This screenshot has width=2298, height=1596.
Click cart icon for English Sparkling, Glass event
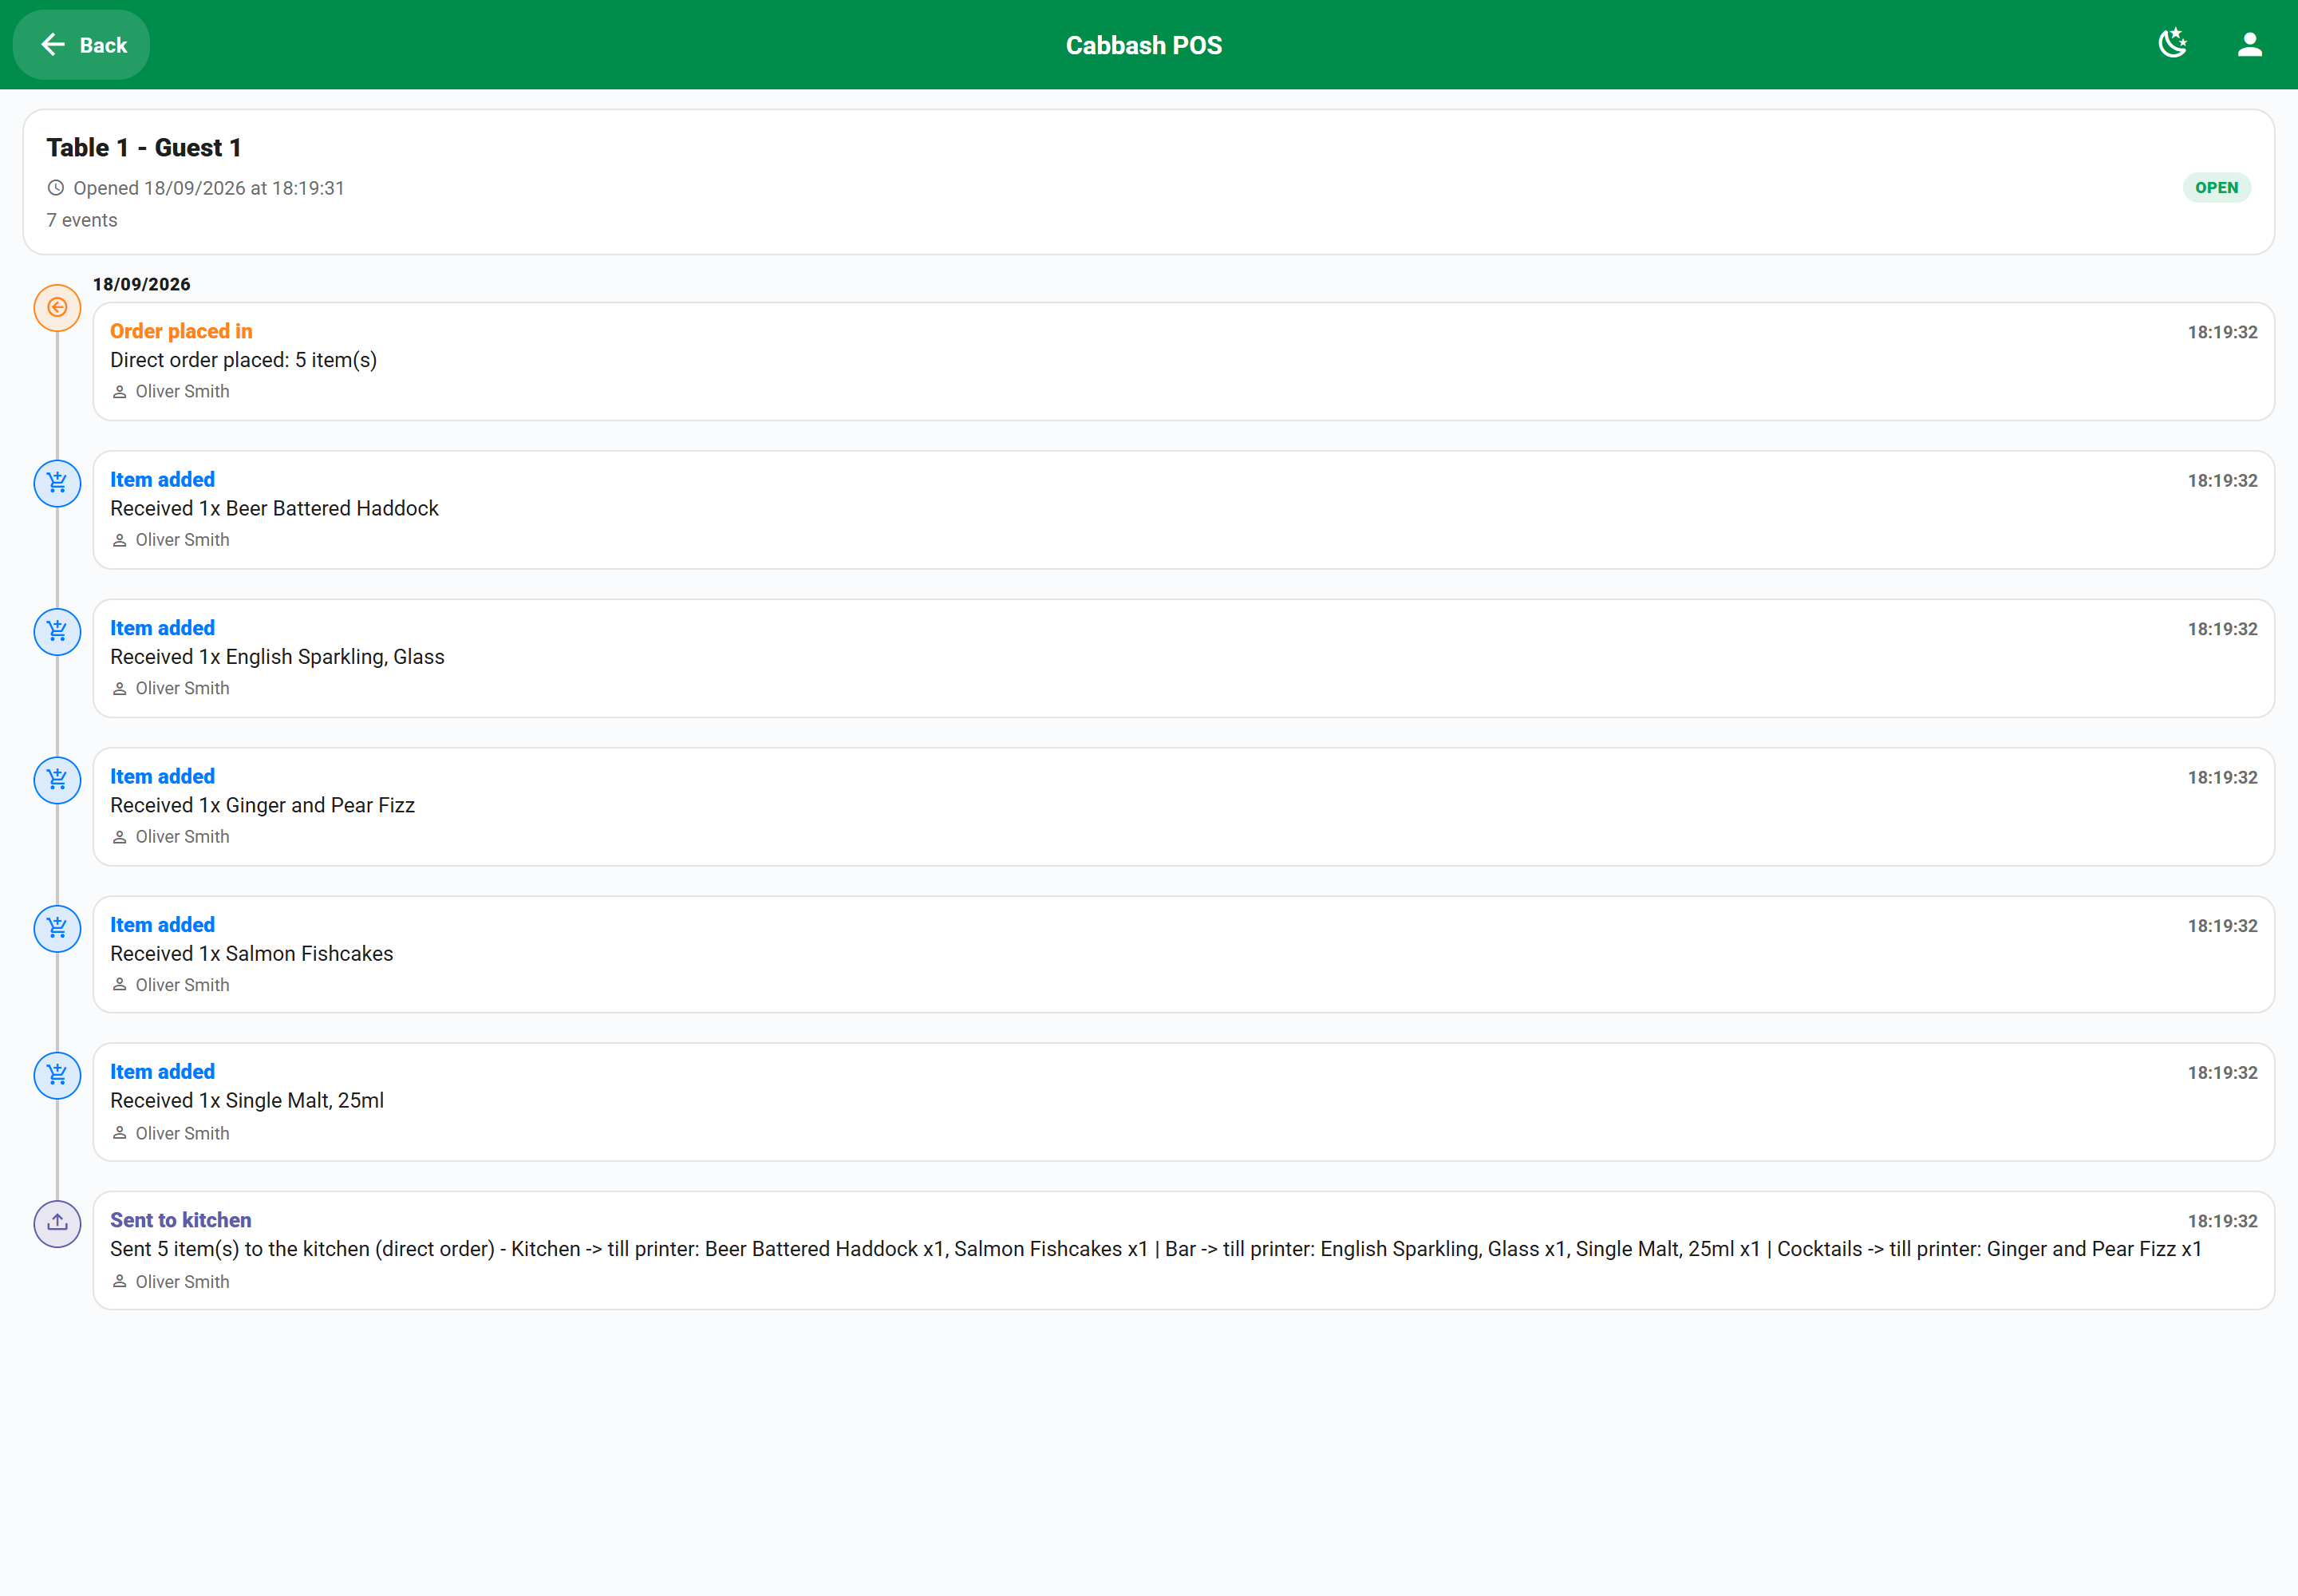pos(57,631)
